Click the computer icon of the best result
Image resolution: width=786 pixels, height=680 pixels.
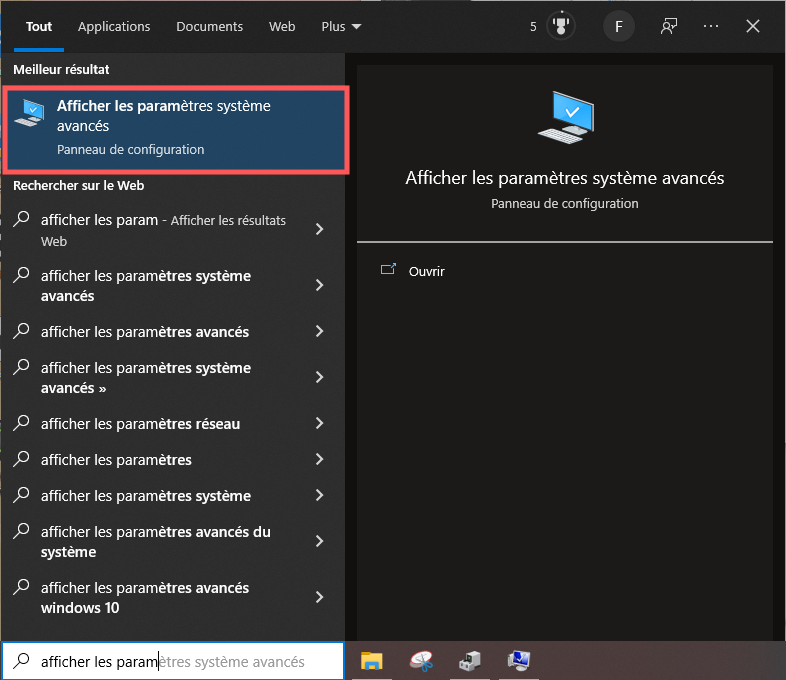pos(29,113)
